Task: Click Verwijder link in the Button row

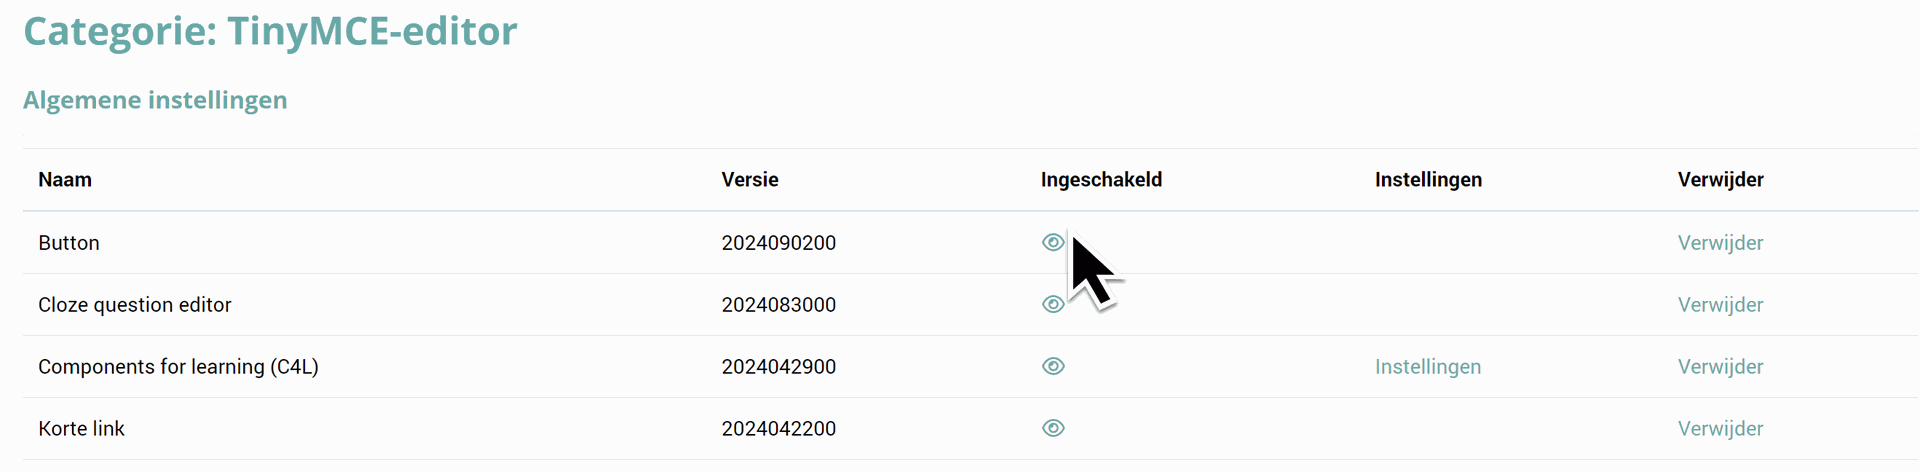Action: [1720, 243]
